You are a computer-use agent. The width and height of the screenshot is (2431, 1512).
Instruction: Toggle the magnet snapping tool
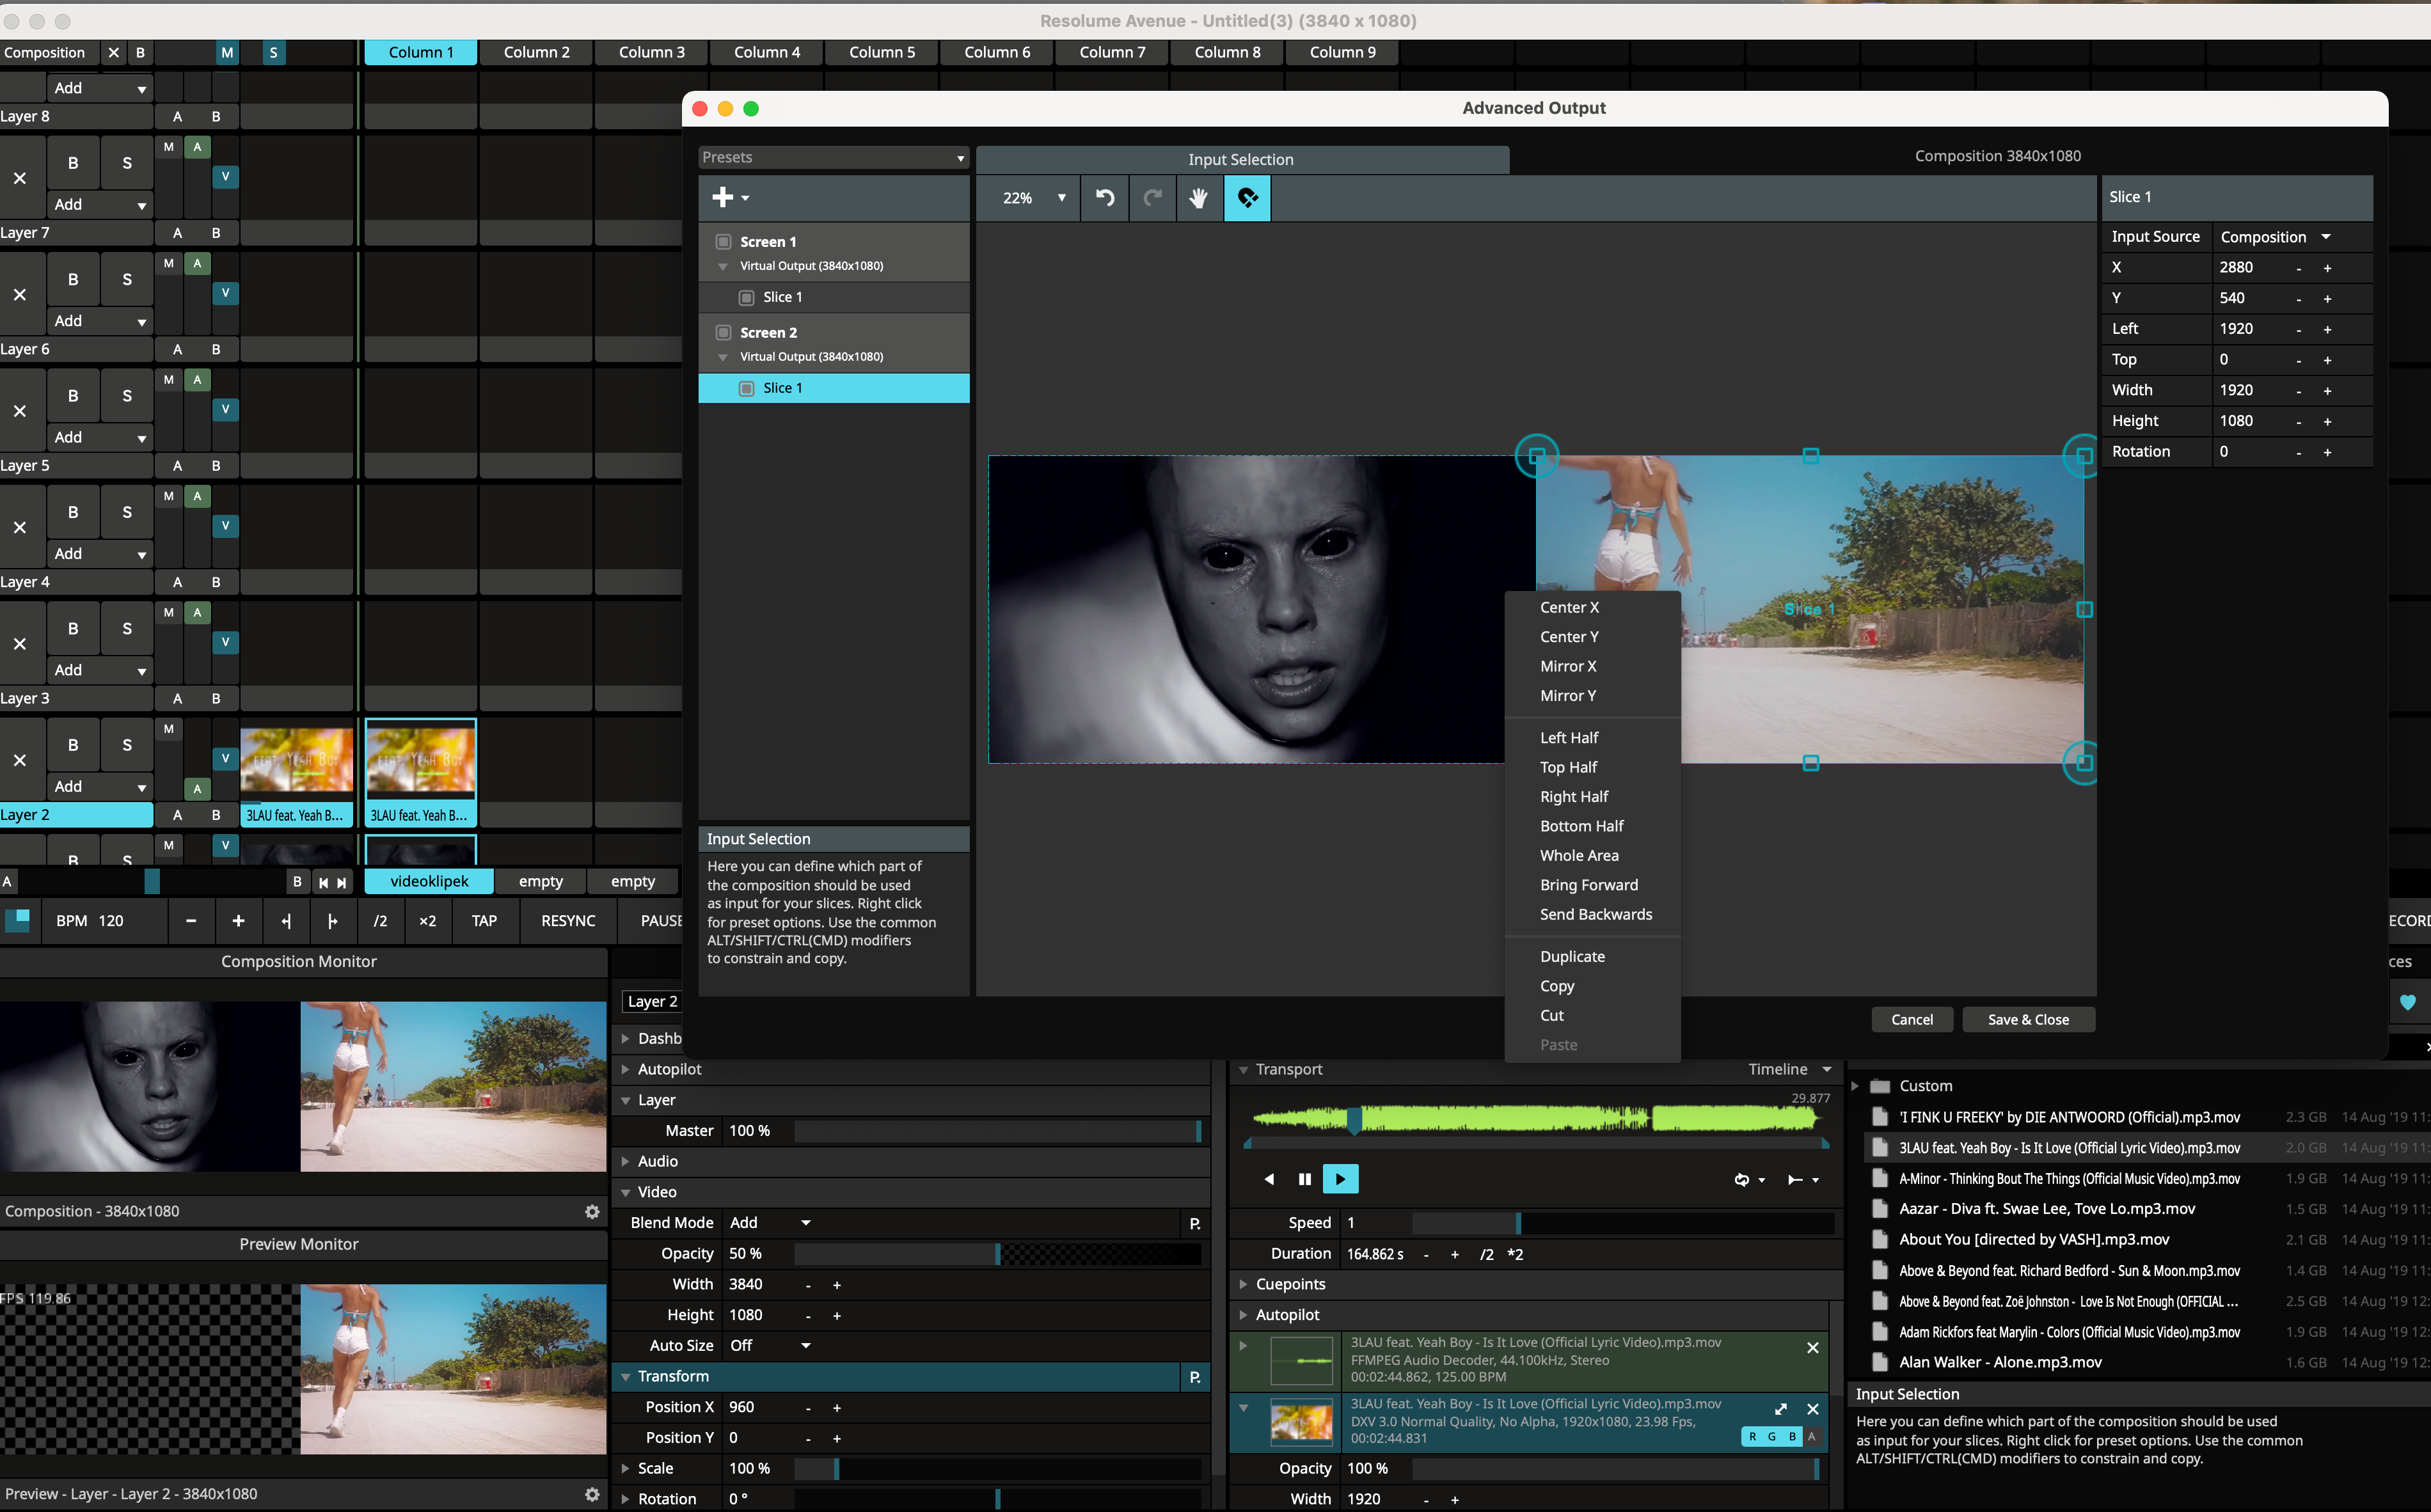1247,198
